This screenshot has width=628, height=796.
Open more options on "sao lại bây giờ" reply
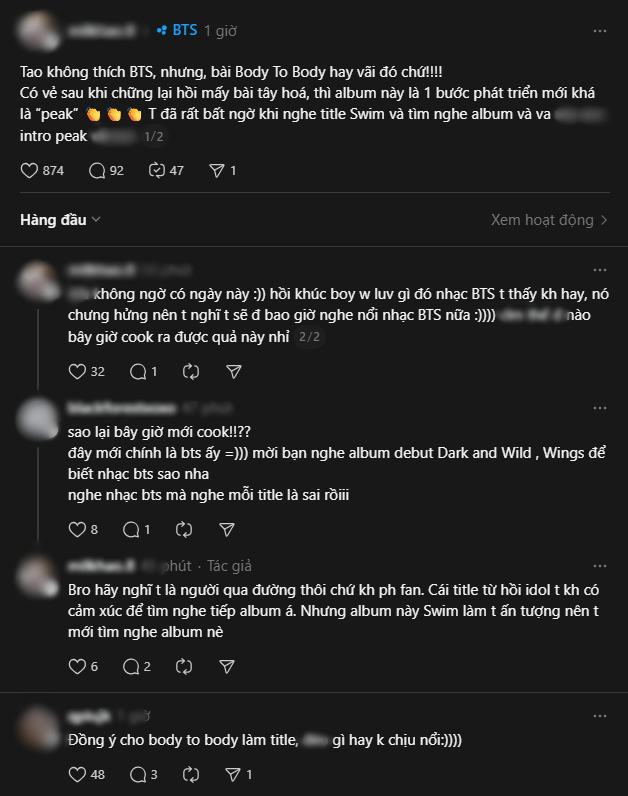click(599, 408)
